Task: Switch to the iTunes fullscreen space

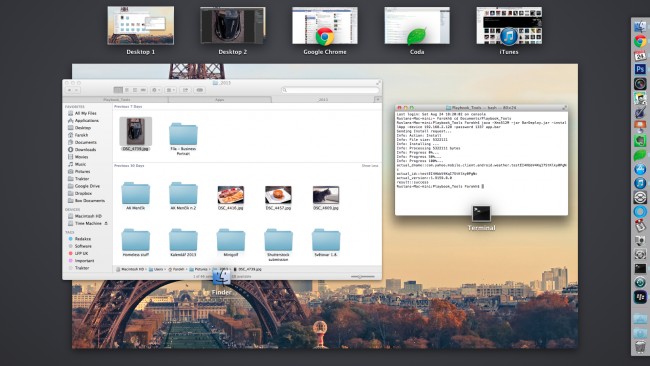Action: (x=509, y=26)
